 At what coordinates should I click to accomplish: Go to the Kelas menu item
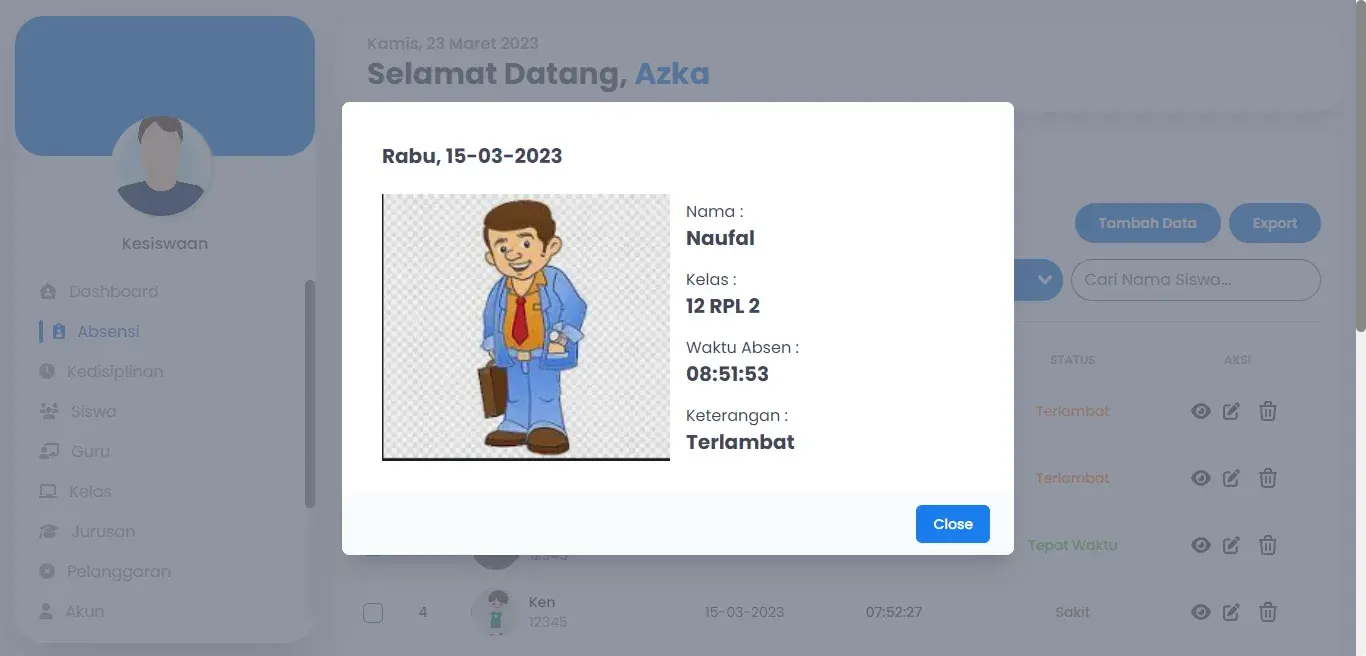90,492
